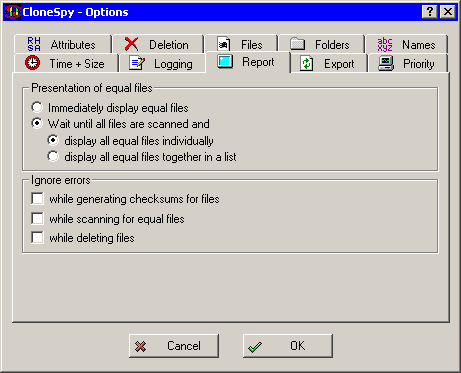Switch to the Deletion tab
461x373 pixels.
[x=158, y=44]
